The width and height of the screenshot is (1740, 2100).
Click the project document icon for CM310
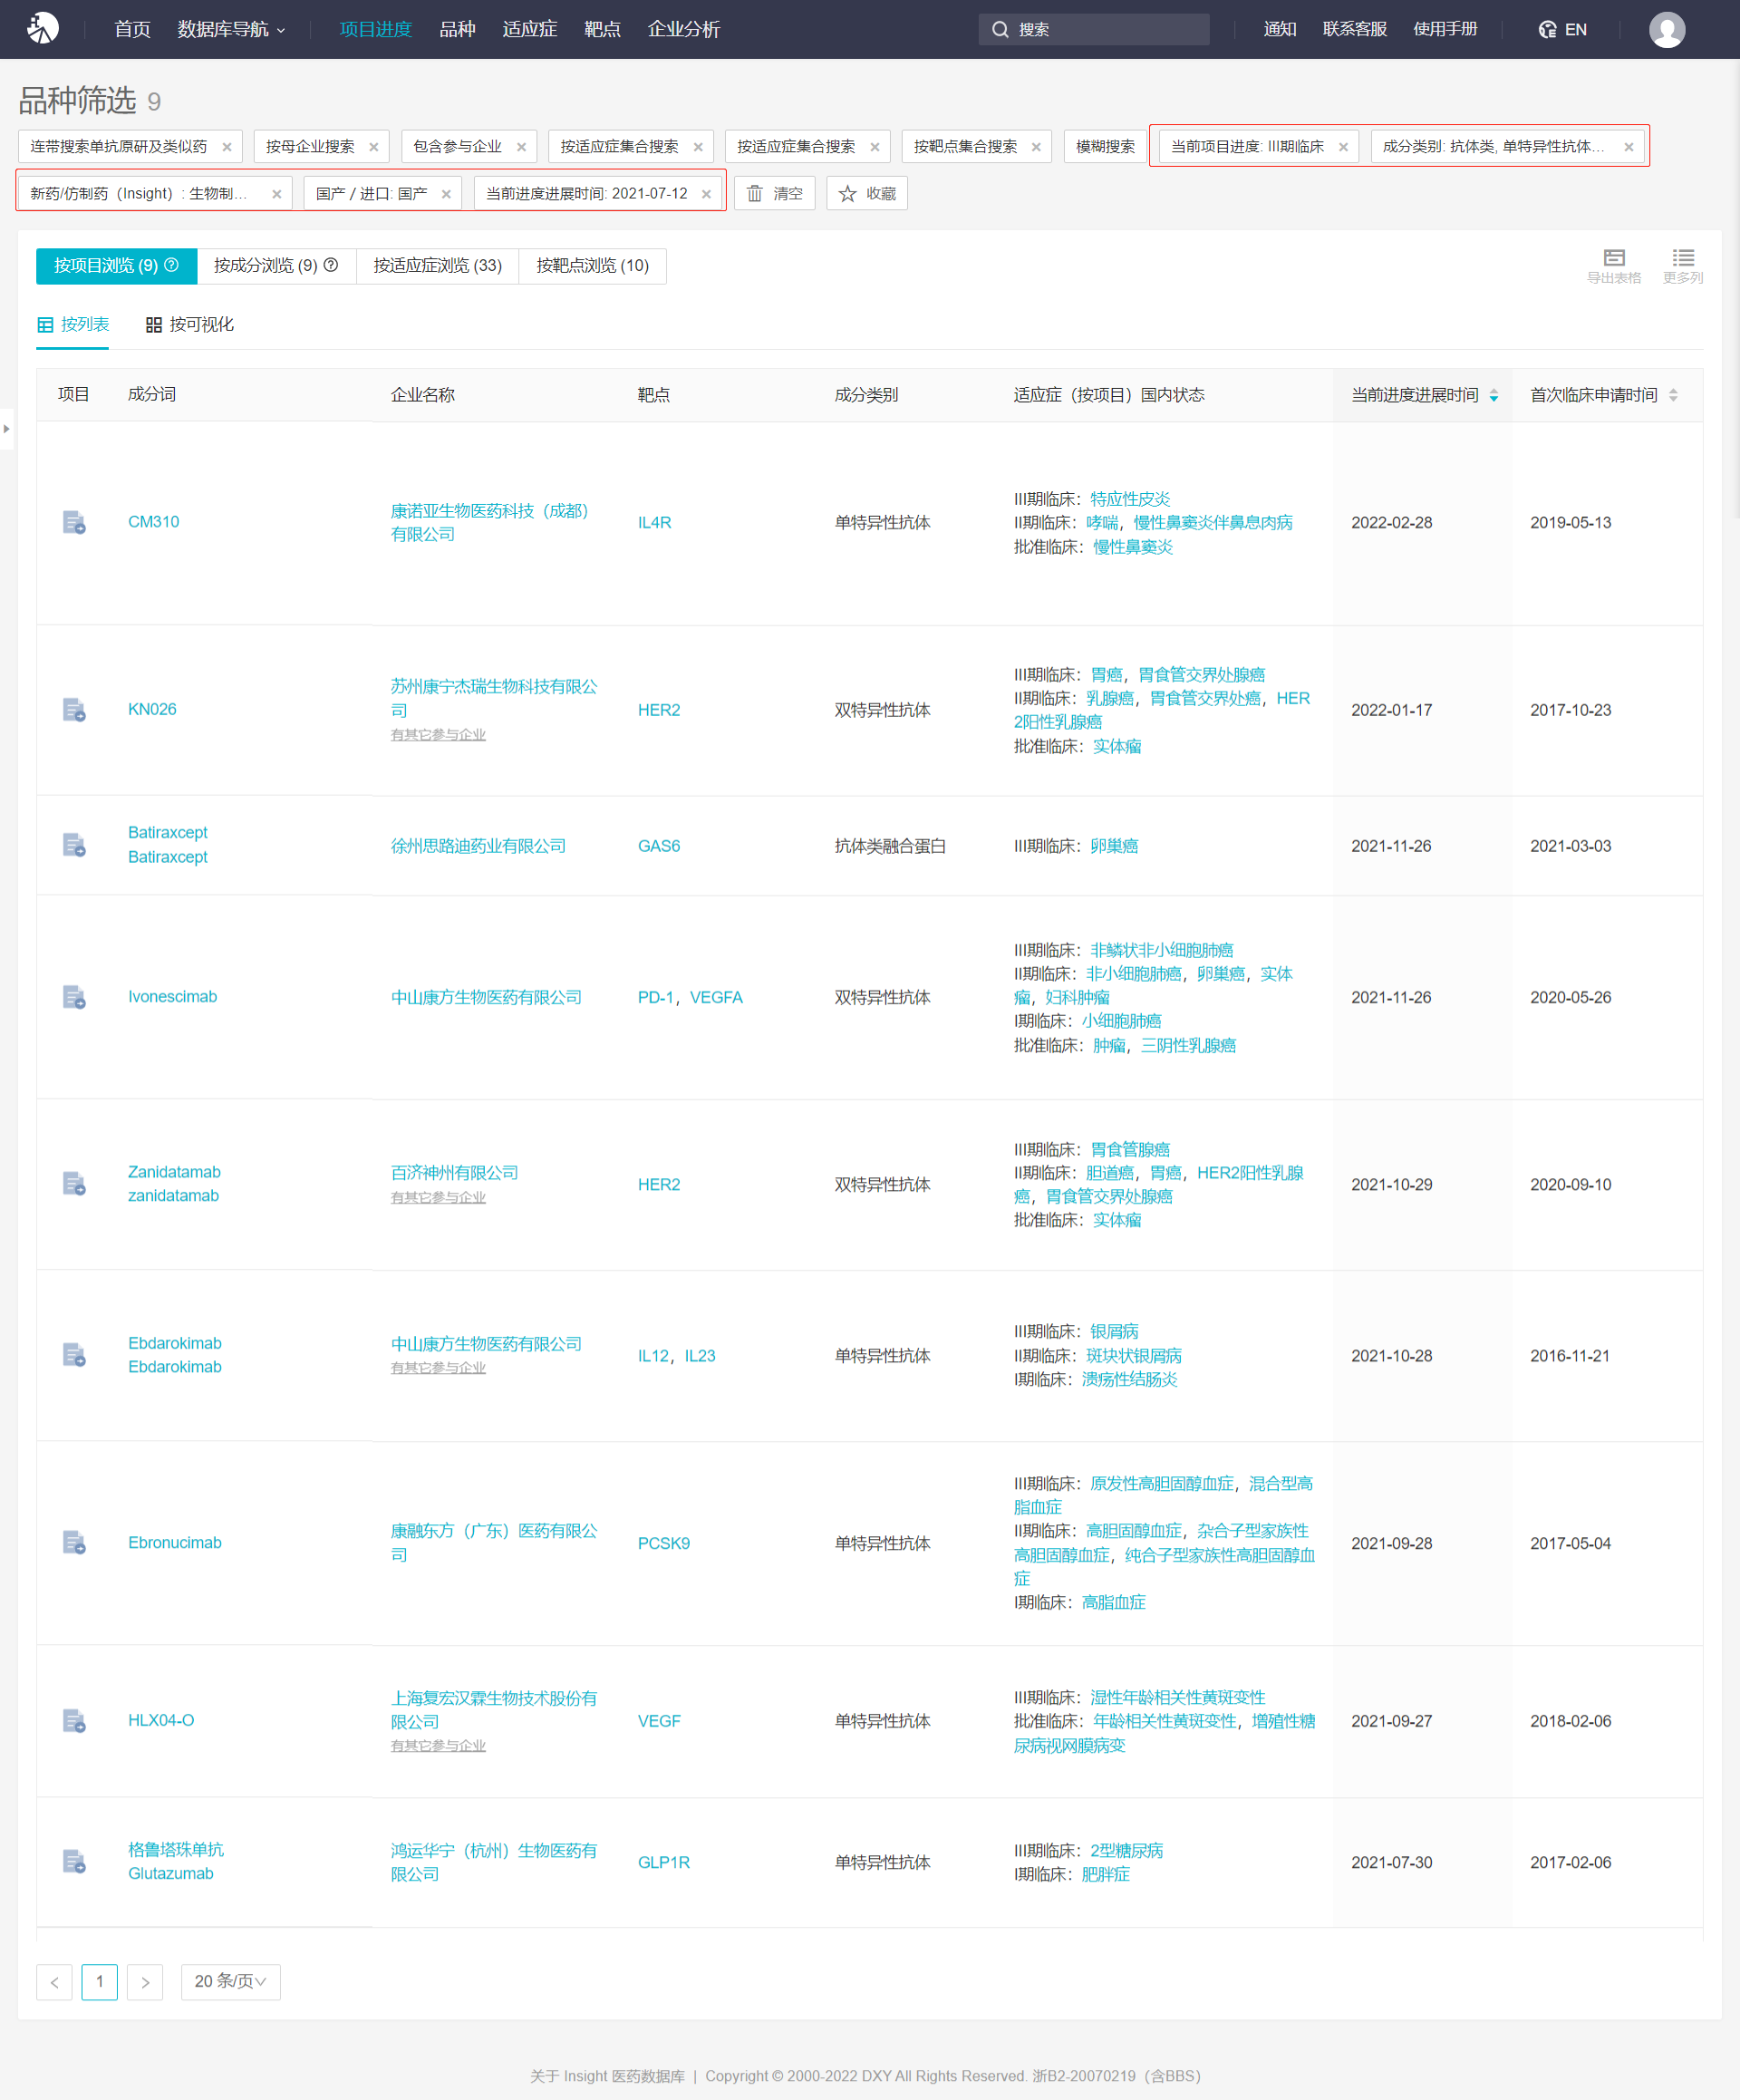pyautogui.click(x=74, y=522)
